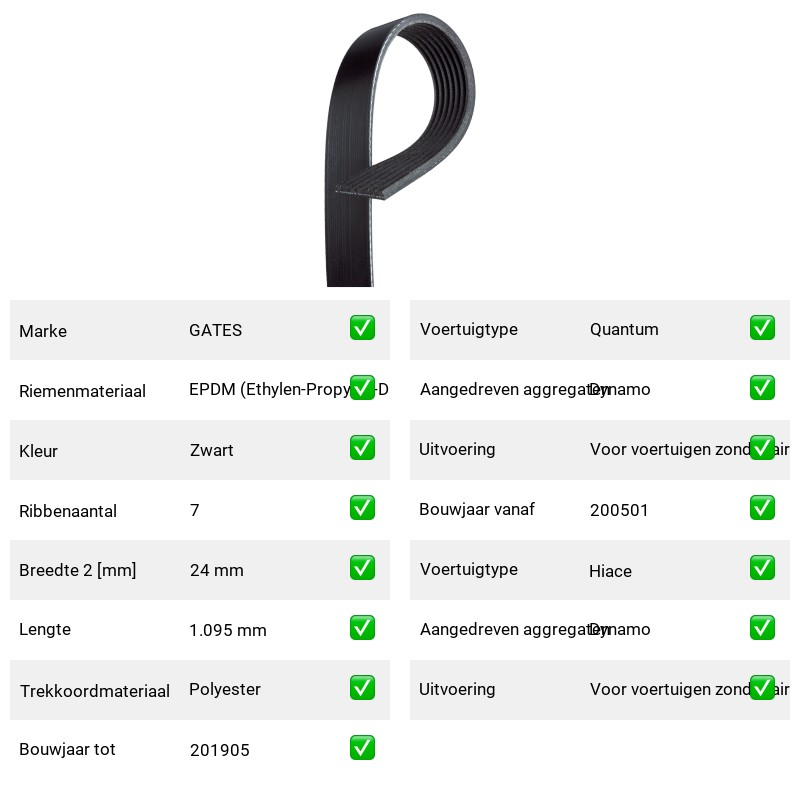Click the Bouwjaar vanaf label

tap(477, 509)
